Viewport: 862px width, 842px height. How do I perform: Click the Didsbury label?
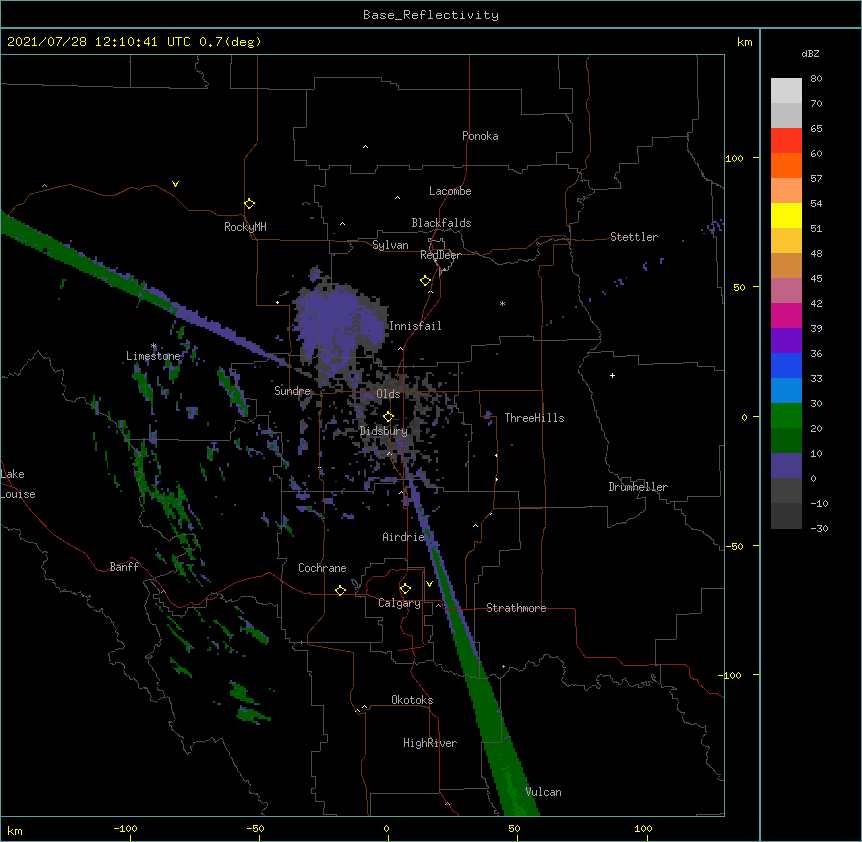pos(384,431)
